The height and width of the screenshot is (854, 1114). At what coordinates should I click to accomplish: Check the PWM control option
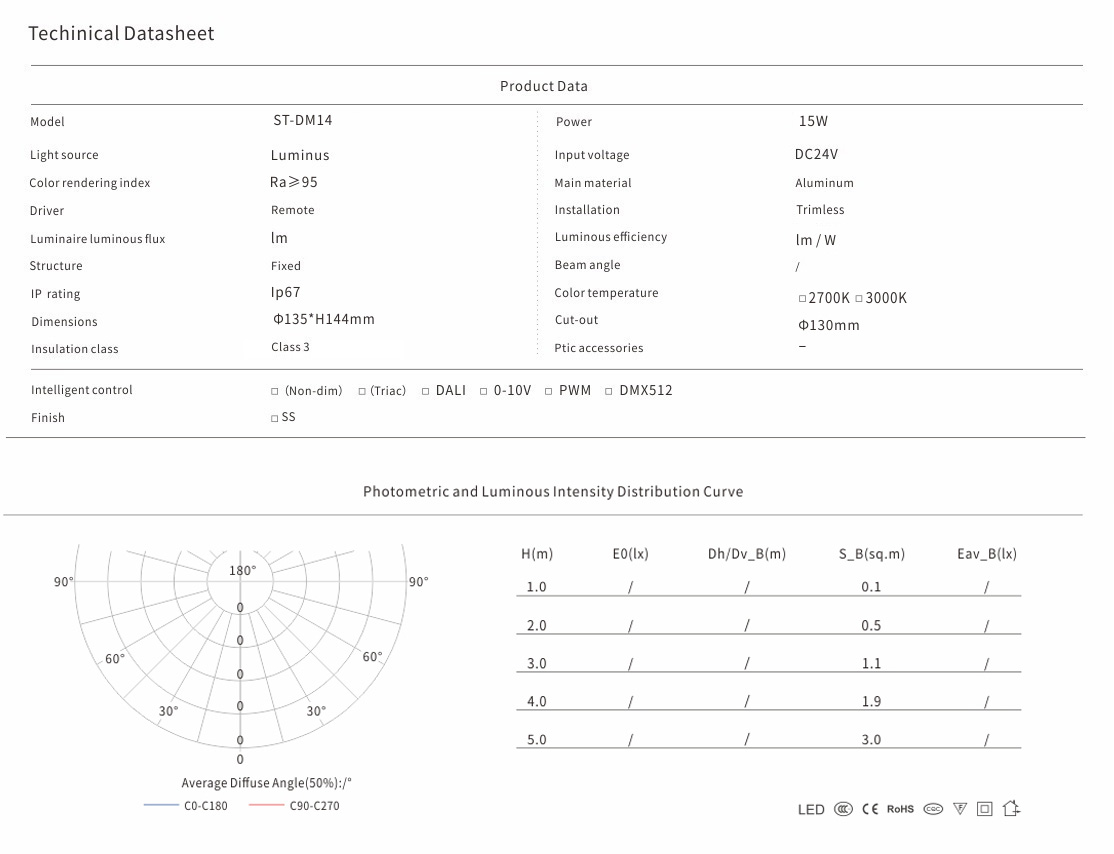click(549, 391)
